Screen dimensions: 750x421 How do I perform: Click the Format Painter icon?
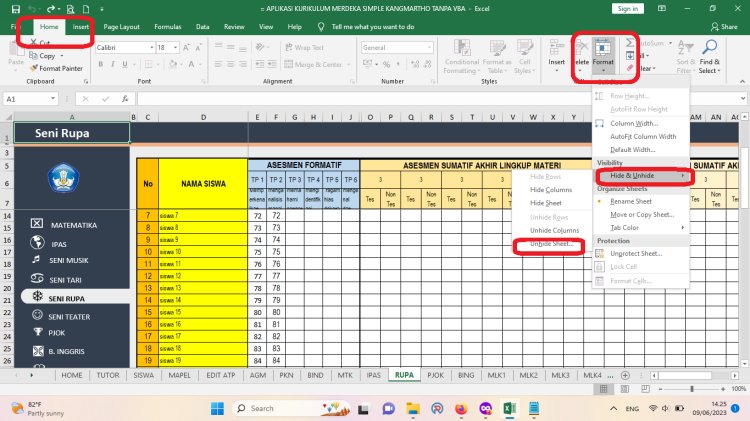point(33,68)
